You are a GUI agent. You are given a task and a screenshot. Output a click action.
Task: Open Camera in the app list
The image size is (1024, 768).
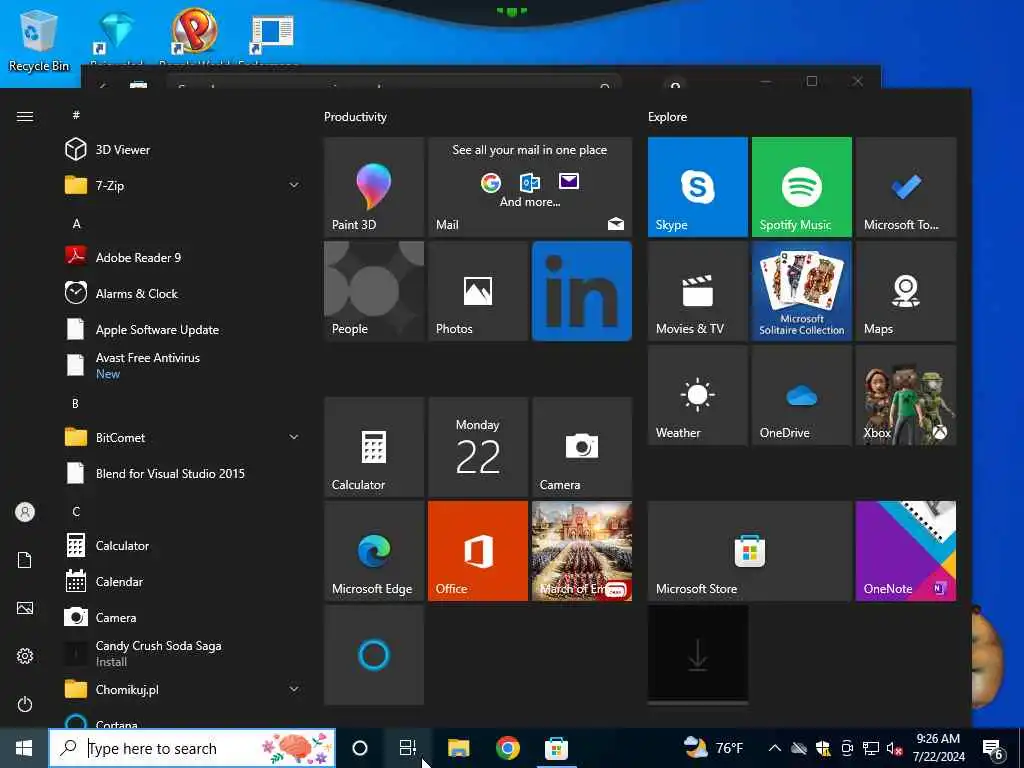tap(183, 617)
